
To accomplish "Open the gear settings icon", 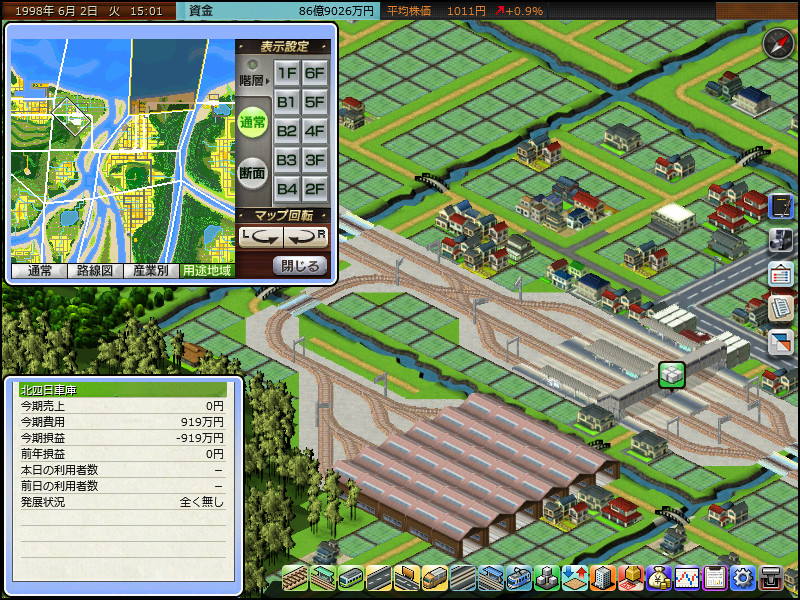I will (x=743, y=579).
